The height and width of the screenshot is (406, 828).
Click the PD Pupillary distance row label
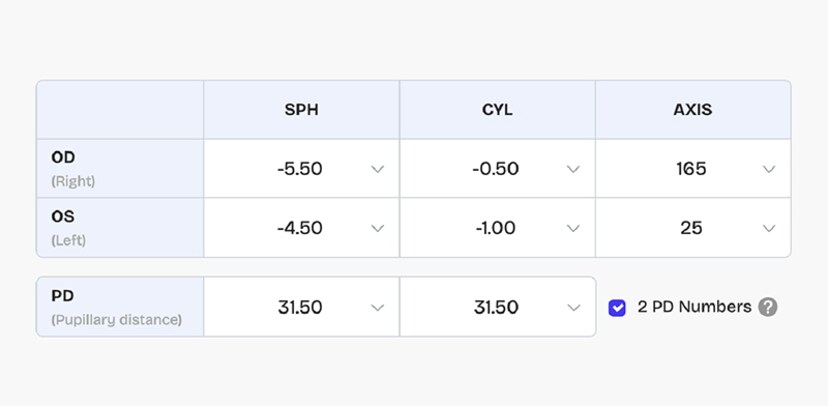pos(117,307)
